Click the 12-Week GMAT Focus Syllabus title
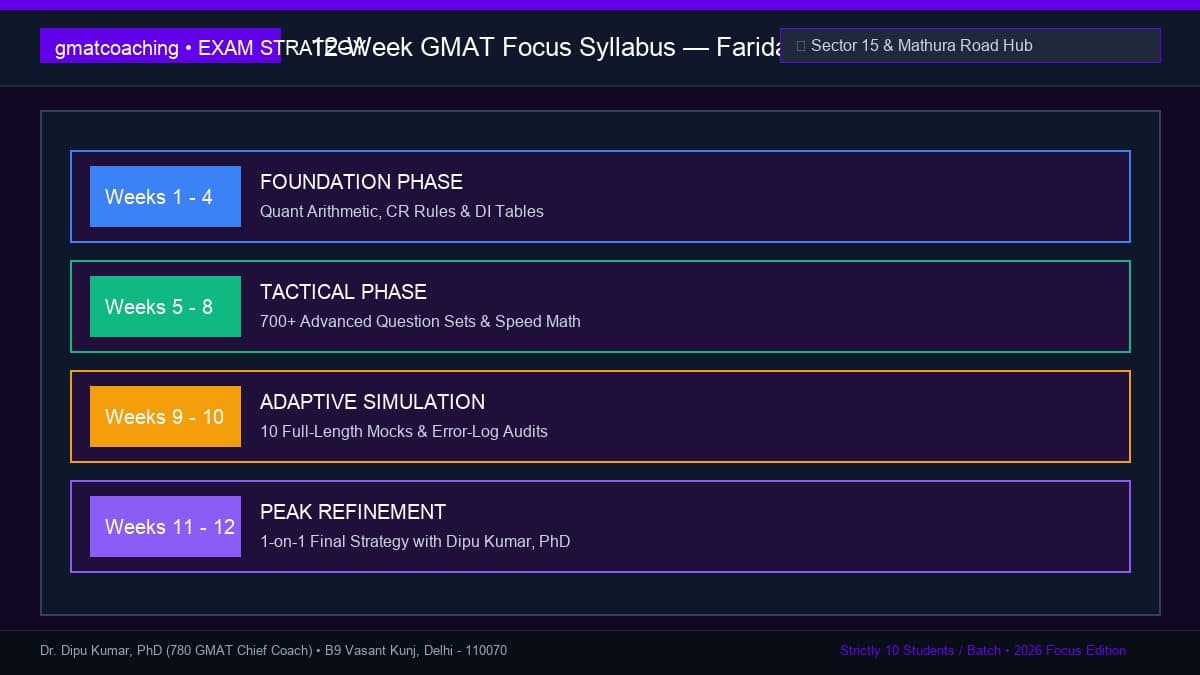 (546, 47)
